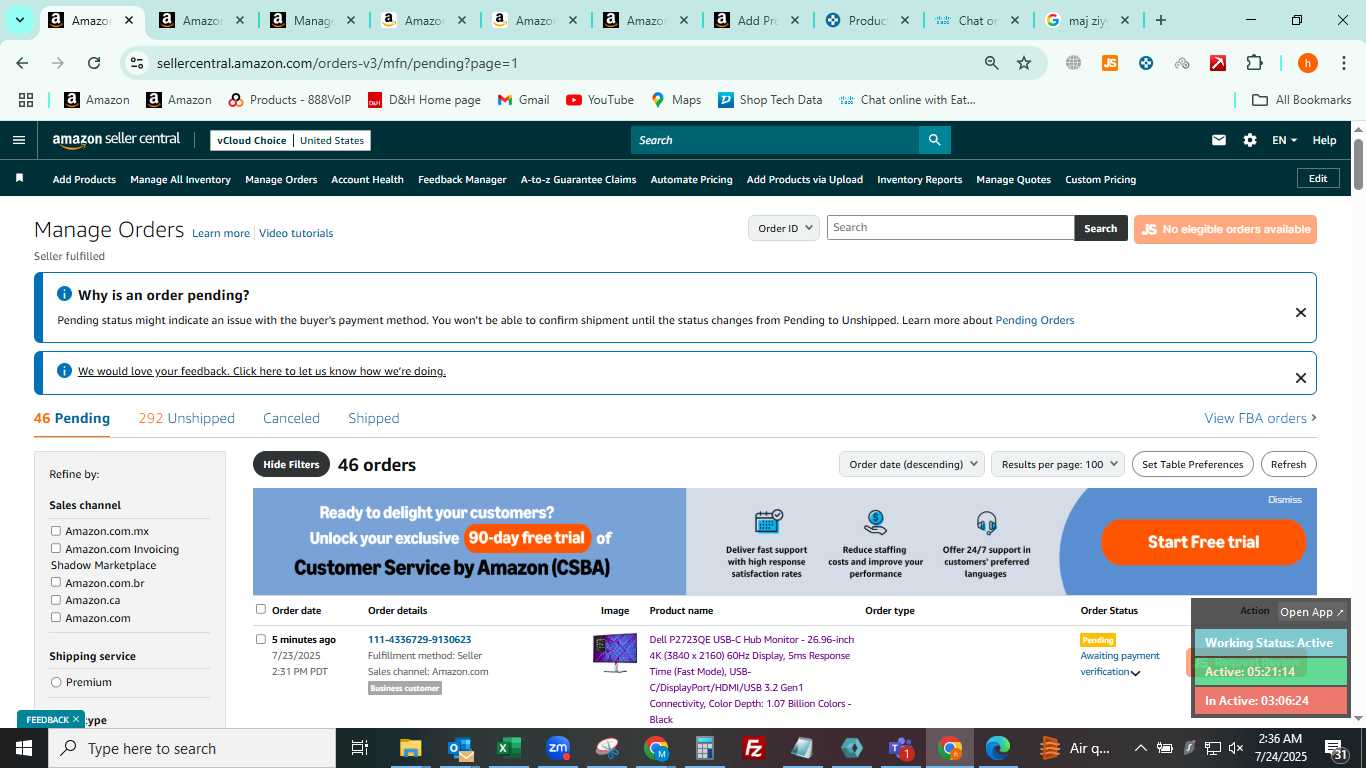Open order 111-4336729-9130623 link
The width and height of the screenshot is (1366, 768).
419,639
